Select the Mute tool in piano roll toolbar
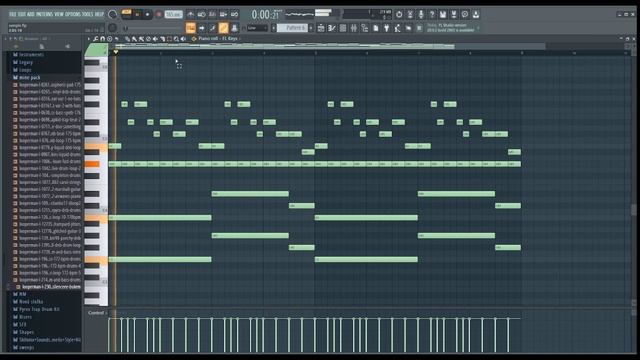The width and height of the screenshot is (640, 360). [156, 39]
